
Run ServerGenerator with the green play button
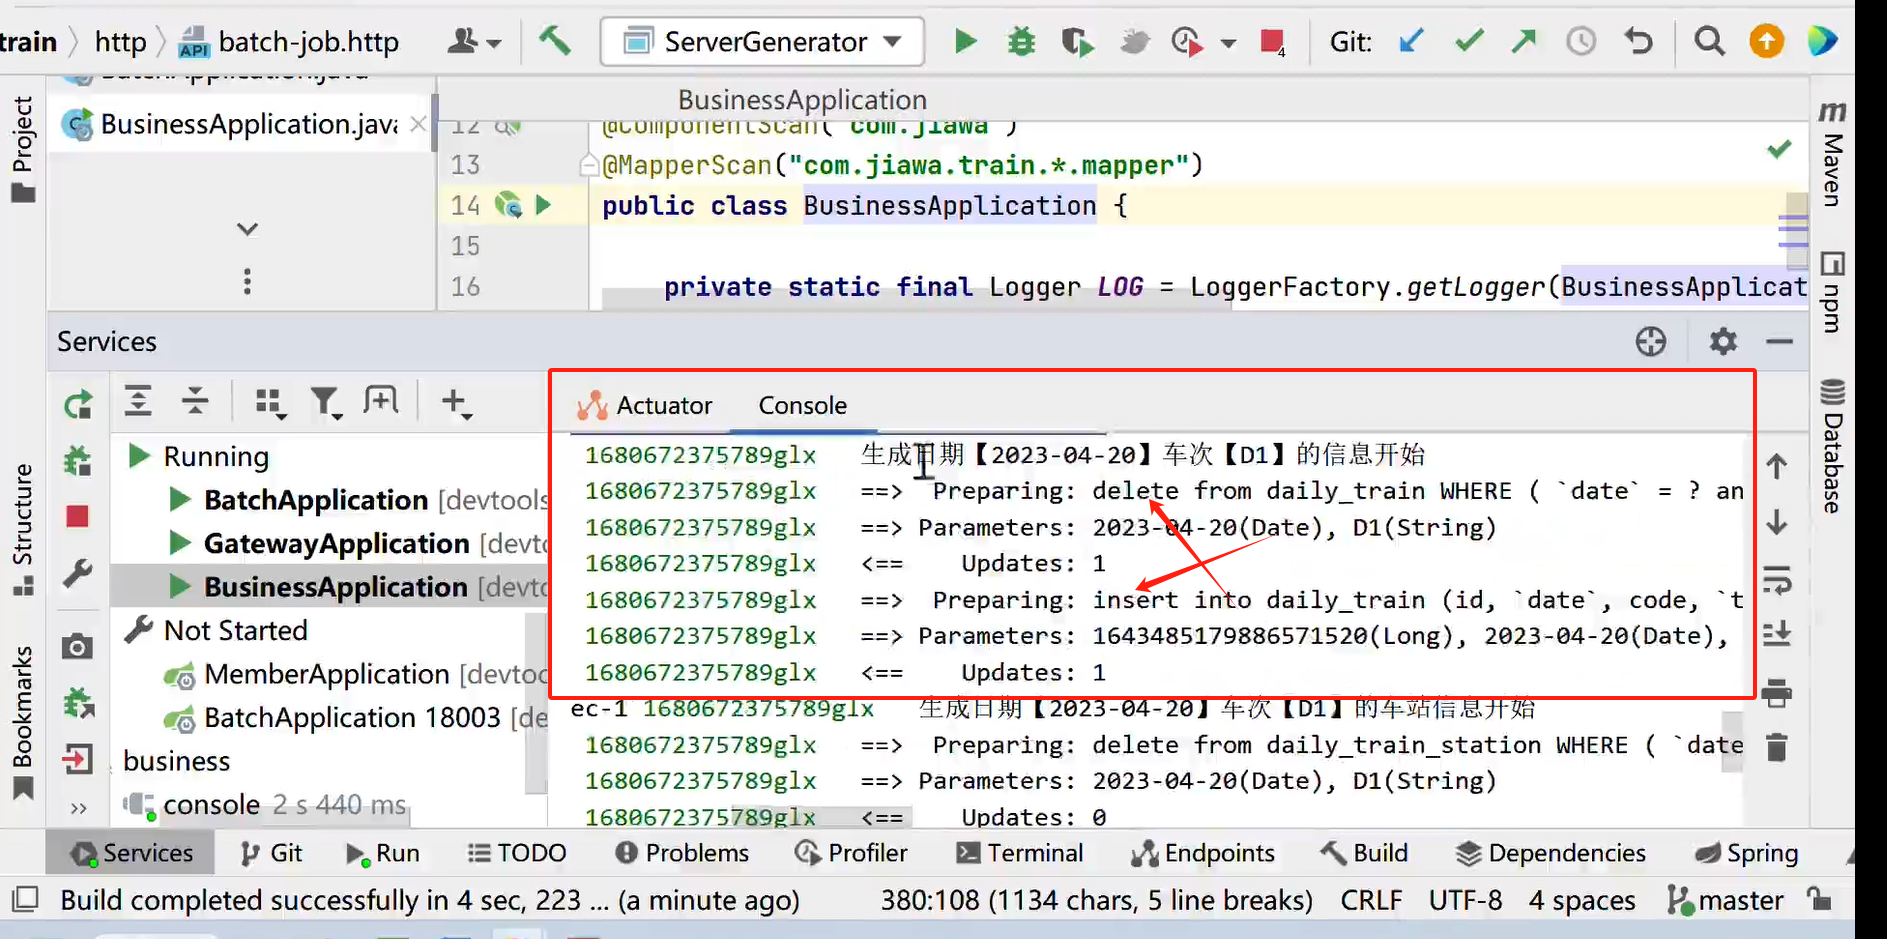pyautogui.click(x=965, y=41)
